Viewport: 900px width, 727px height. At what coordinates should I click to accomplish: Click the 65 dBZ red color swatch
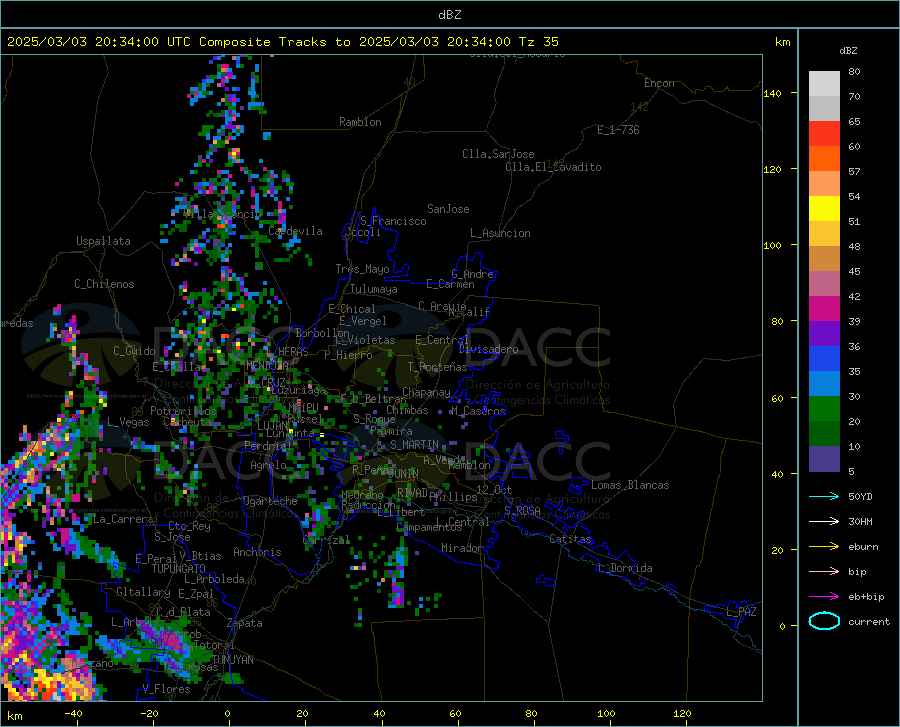point(824,134)
